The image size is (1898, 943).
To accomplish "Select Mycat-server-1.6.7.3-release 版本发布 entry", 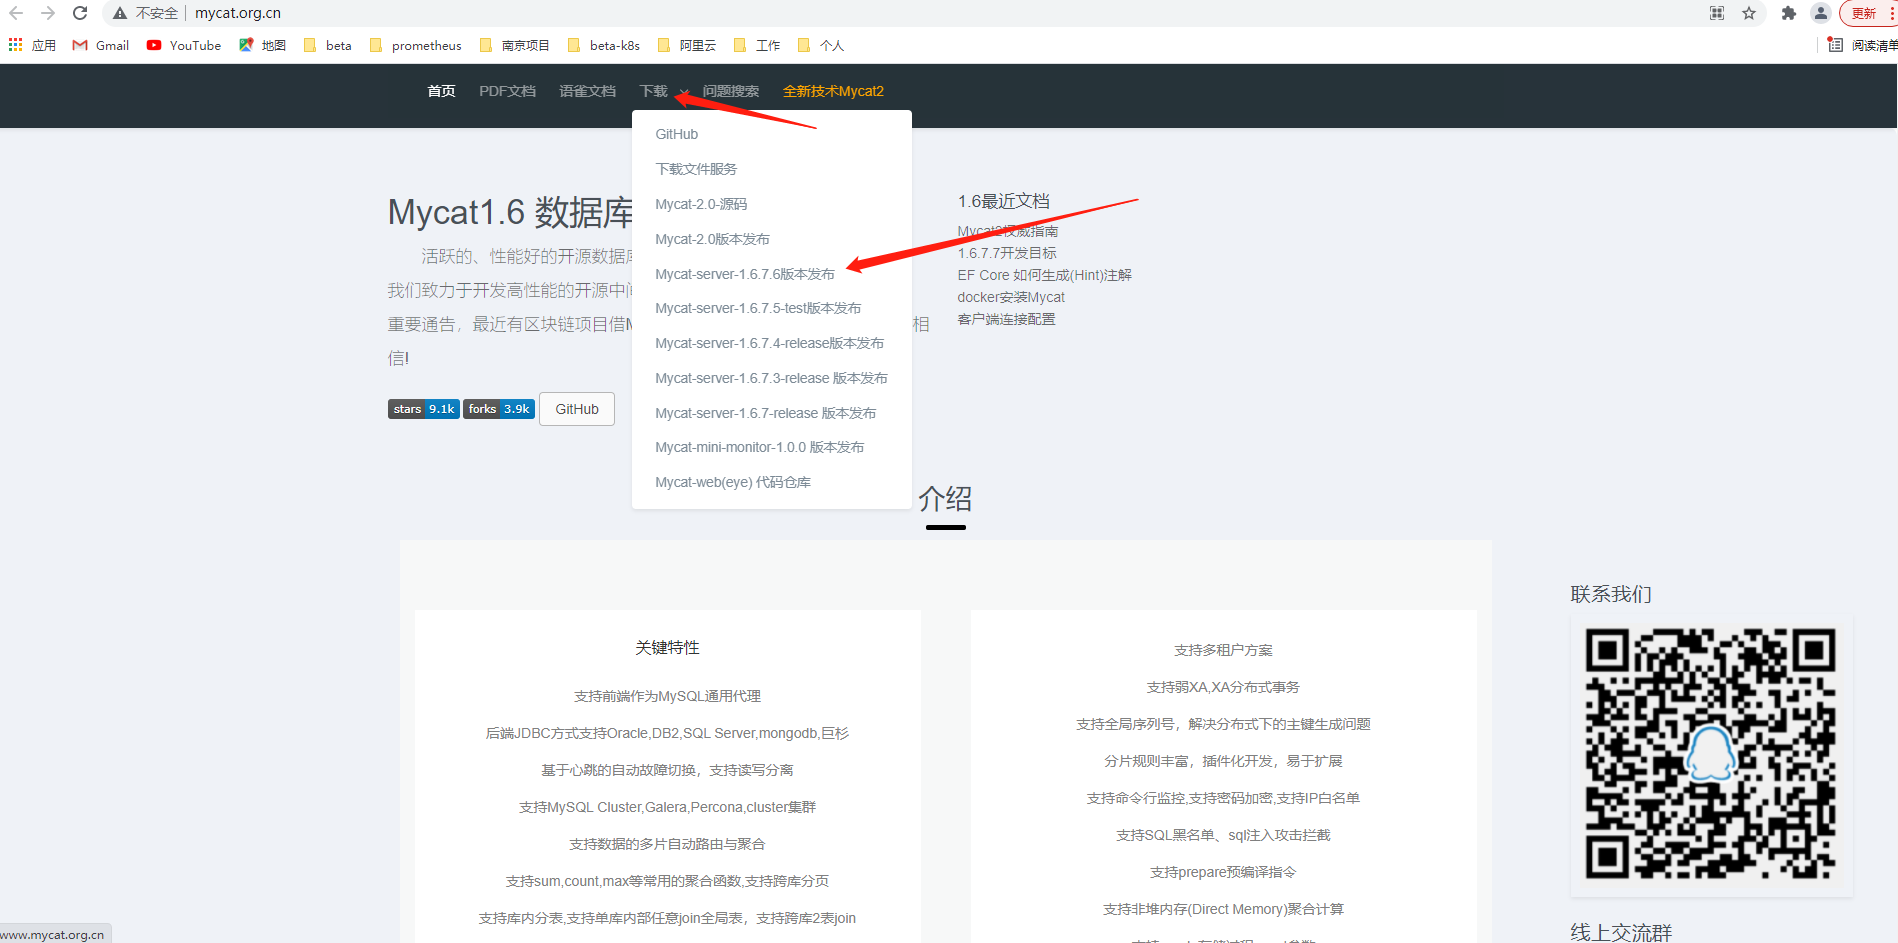I will pos(772,378).
